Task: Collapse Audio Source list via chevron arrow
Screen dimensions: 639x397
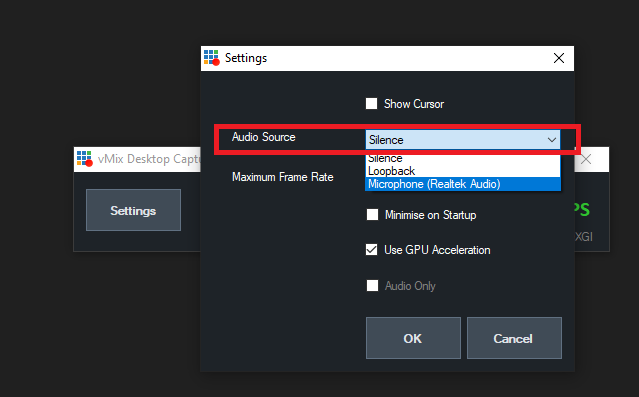Action: pos(552,140)
